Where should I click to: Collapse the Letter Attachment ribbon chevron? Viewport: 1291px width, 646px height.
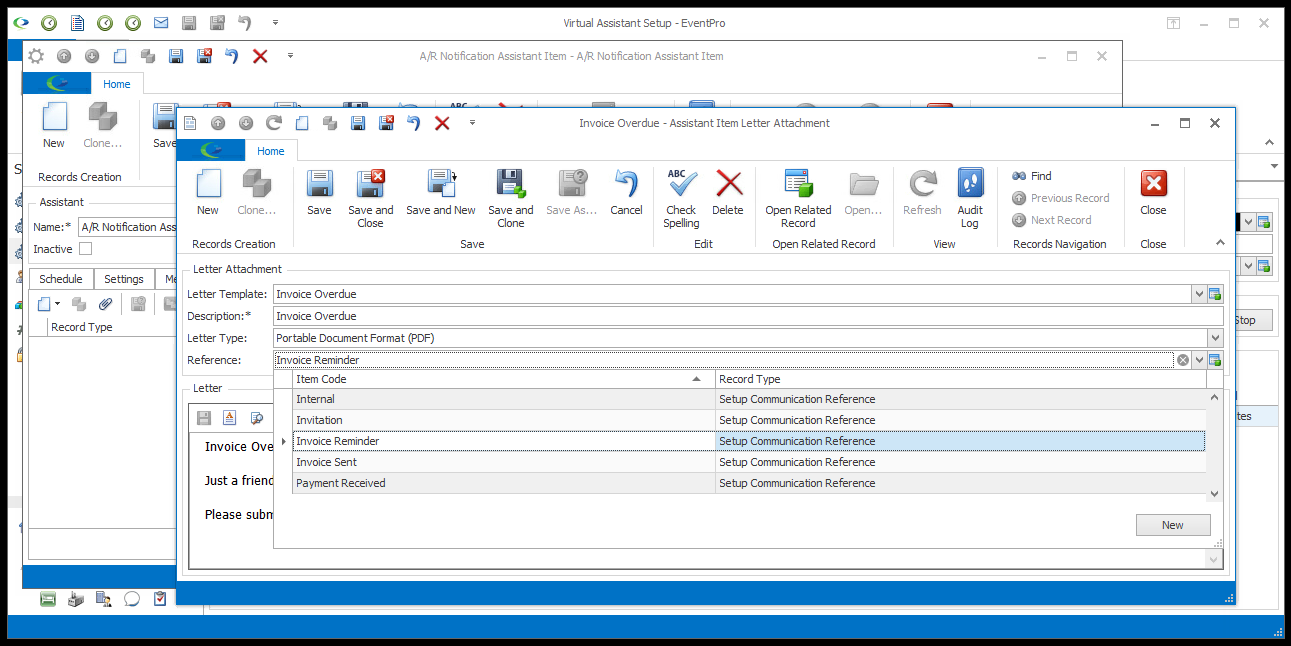click(x=1219, y=242)
